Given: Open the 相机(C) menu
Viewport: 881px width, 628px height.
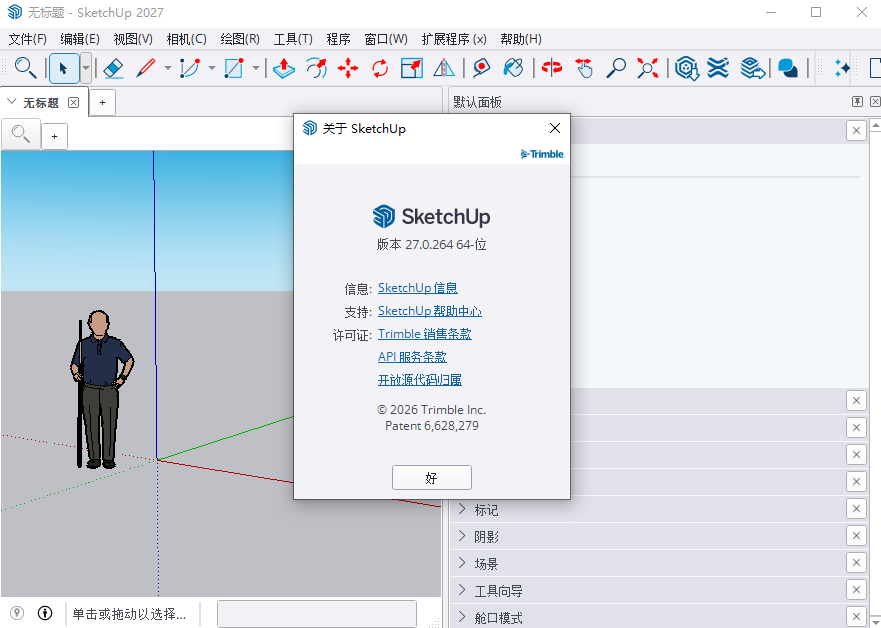Looking at the screenshot, I should click(187, 39).
